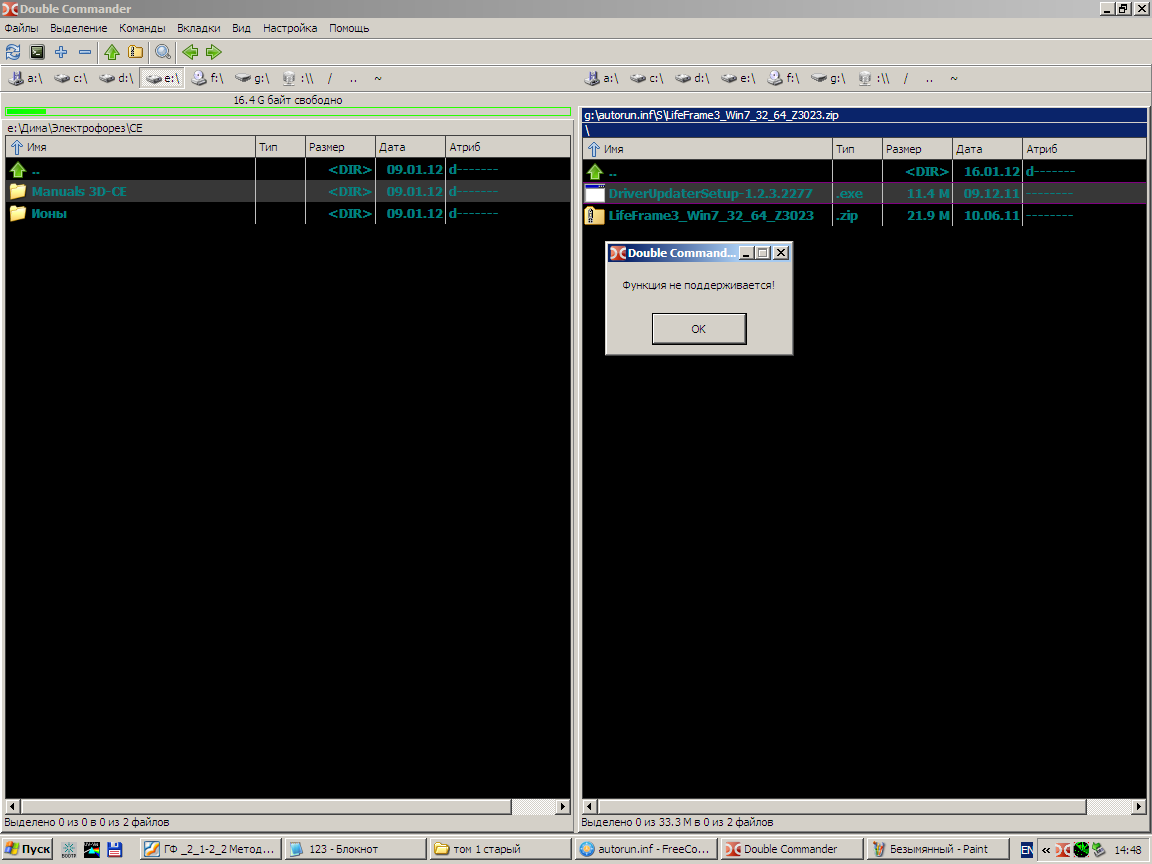Viewport: 1152px width, 864px height.
Task: Click the Refresh icon in toolbar
Action: click(x=13, y=52)
